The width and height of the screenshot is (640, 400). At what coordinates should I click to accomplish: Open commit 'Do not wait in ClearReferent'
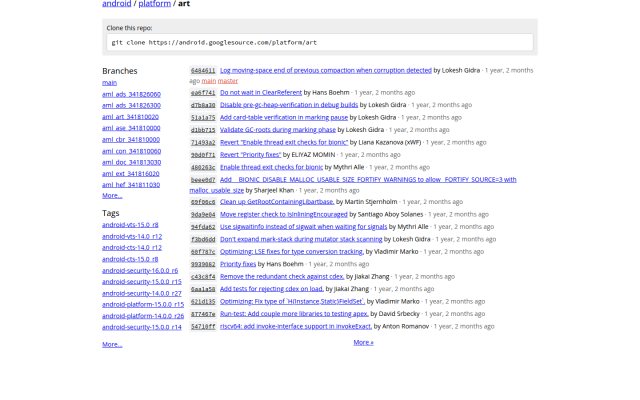[x=261, y=93]
